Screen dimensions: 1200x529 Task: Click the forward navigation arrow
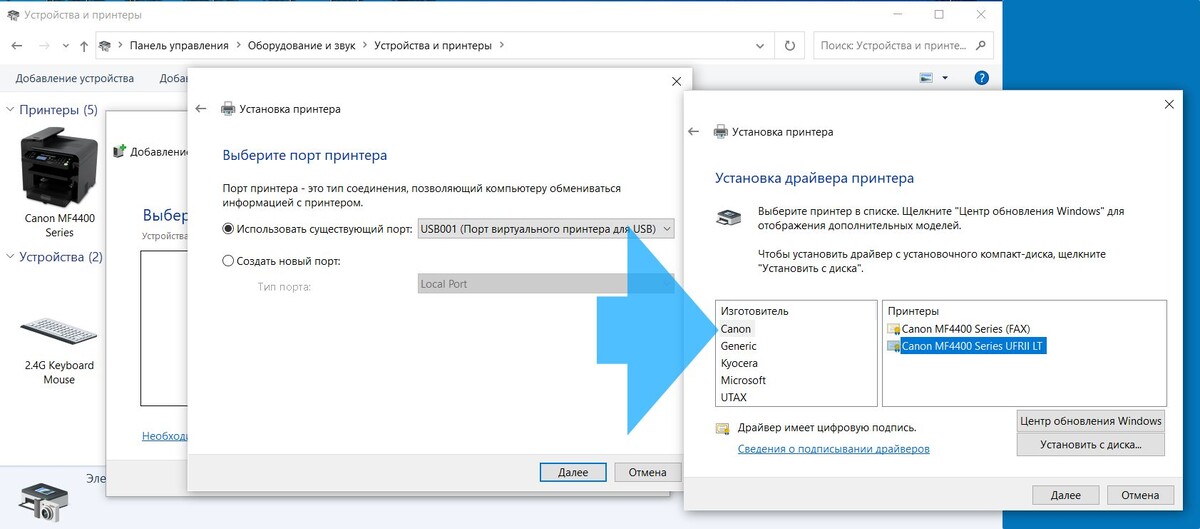tap(44, 46)
